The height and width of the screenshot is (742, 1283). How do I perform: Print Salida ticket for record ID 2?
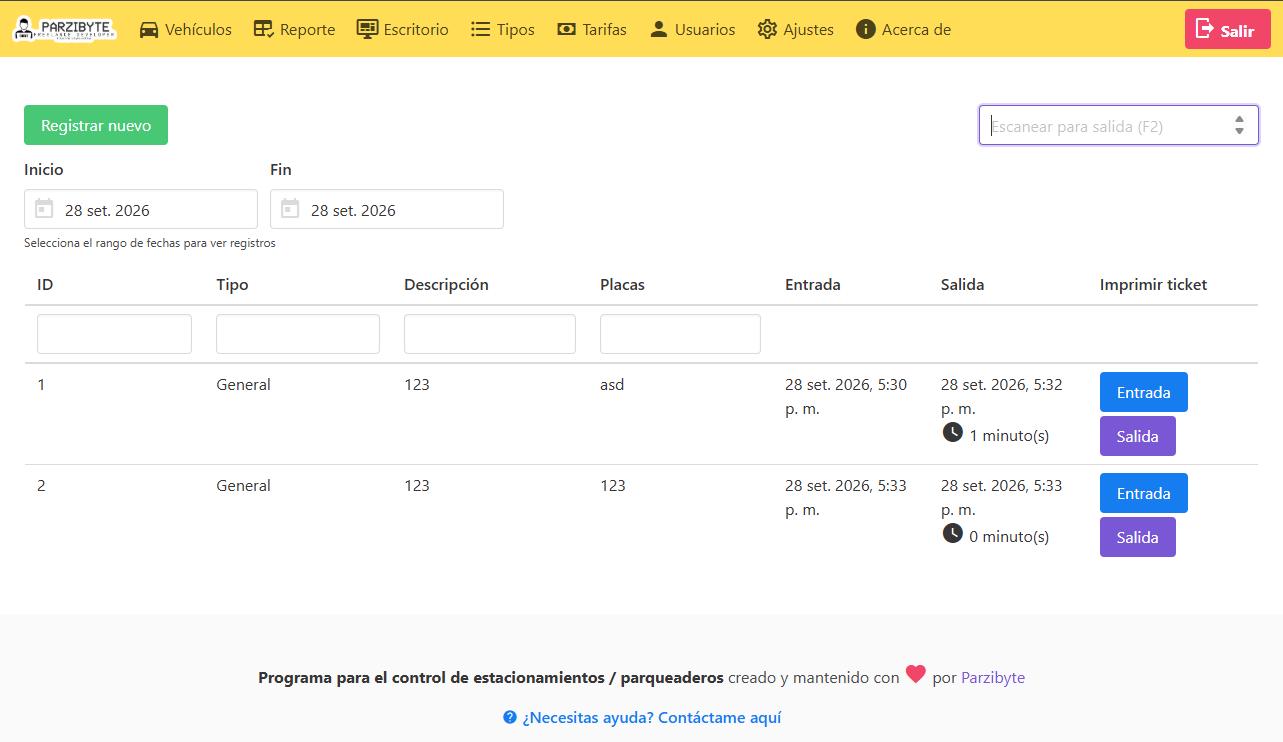[1138, 537]
